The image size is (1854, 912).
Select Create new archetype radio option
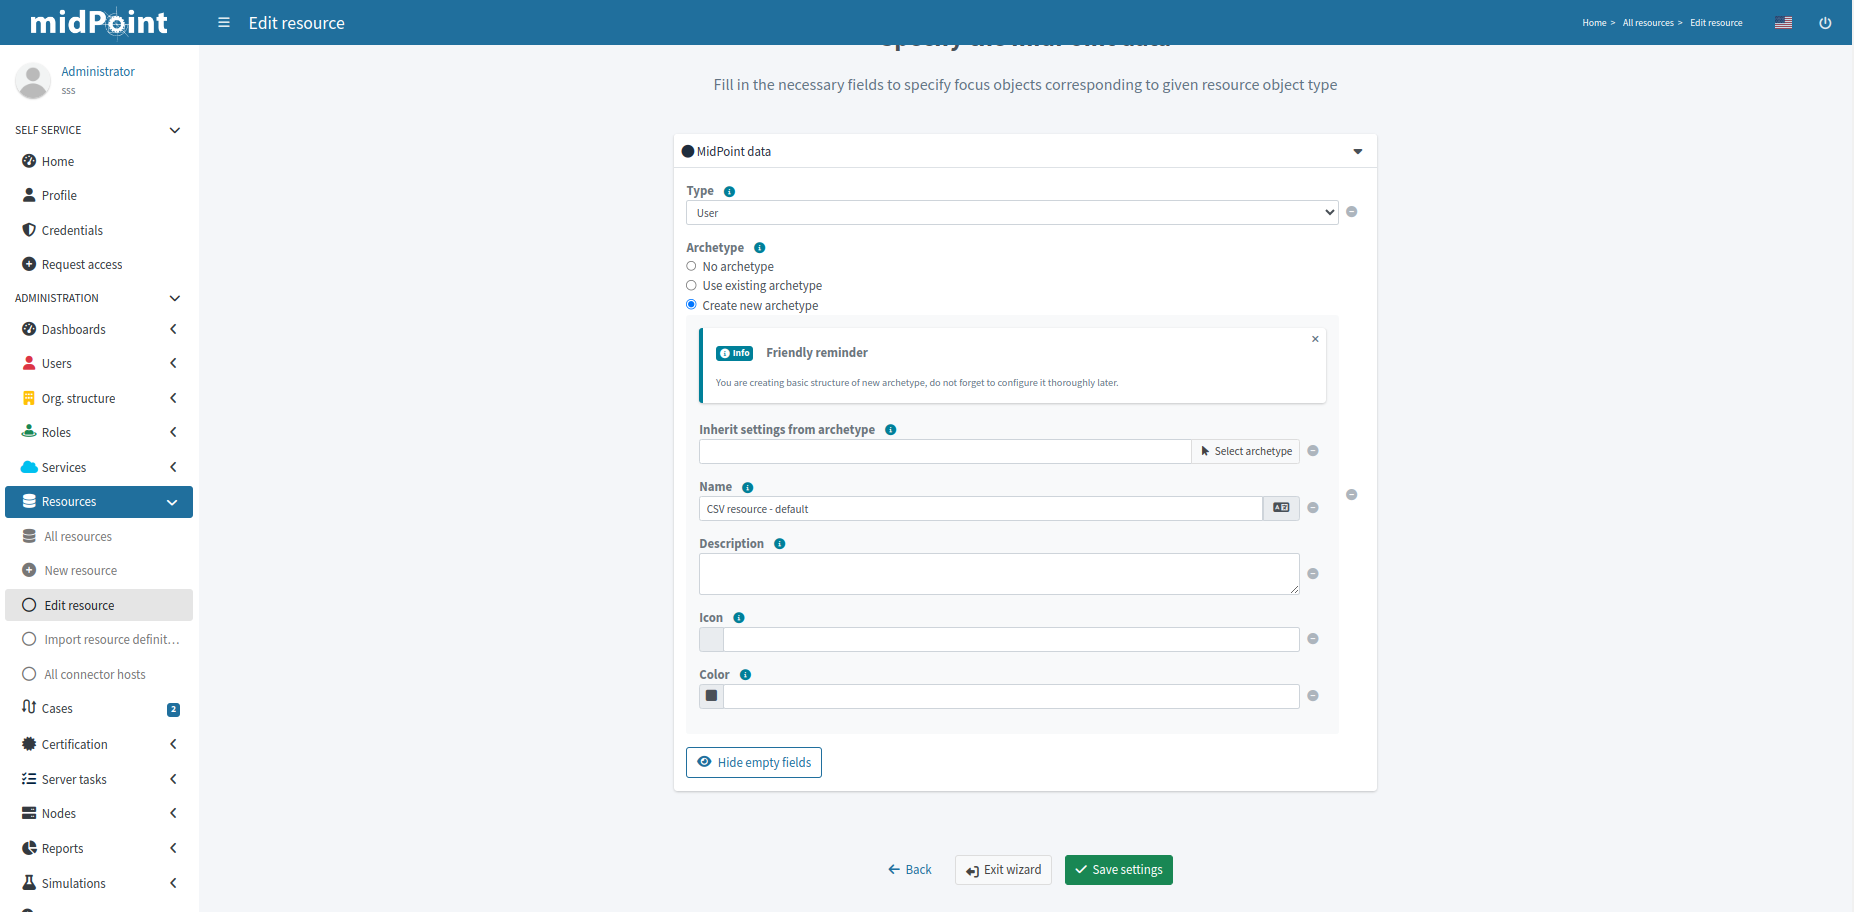[691, 305]
